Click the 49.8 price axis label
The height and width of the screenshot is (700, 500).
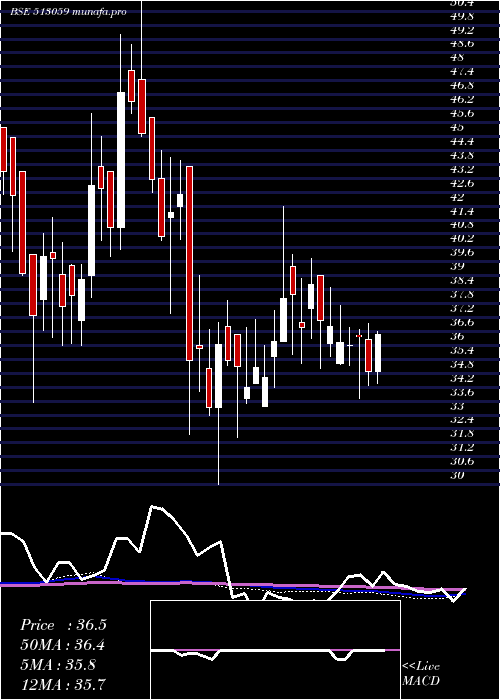point(462,16)
